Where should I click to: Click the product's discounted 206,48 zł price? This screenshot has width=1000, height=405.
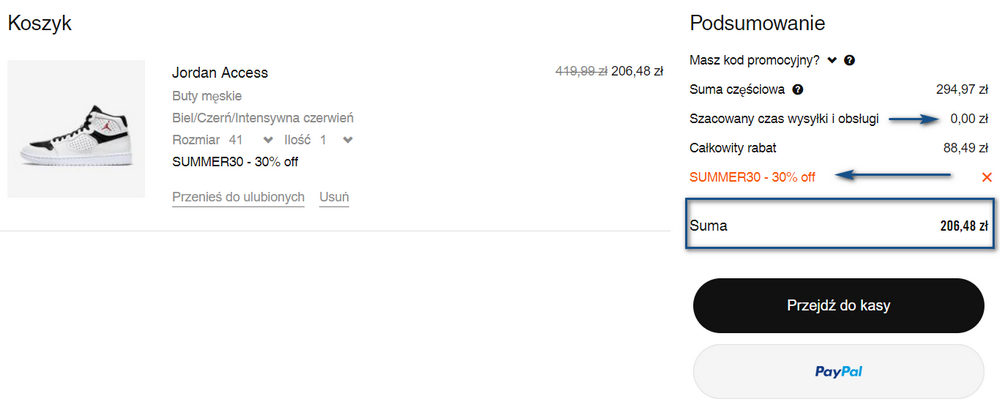click(637, 72)
